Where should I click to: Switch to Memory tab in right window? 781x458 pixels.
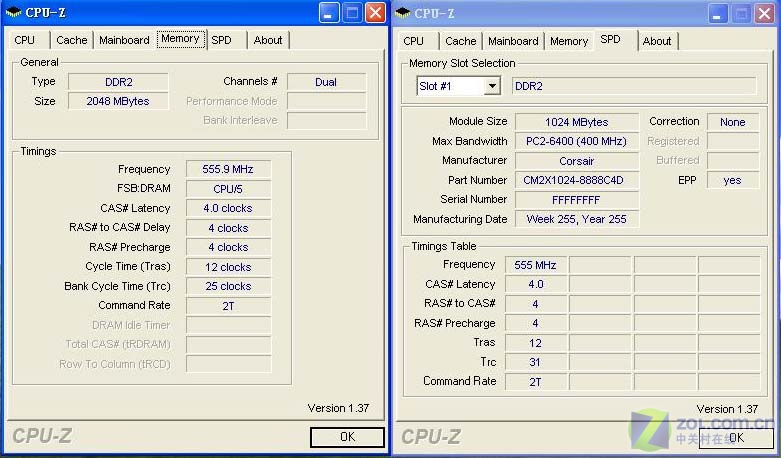(569, 41)
